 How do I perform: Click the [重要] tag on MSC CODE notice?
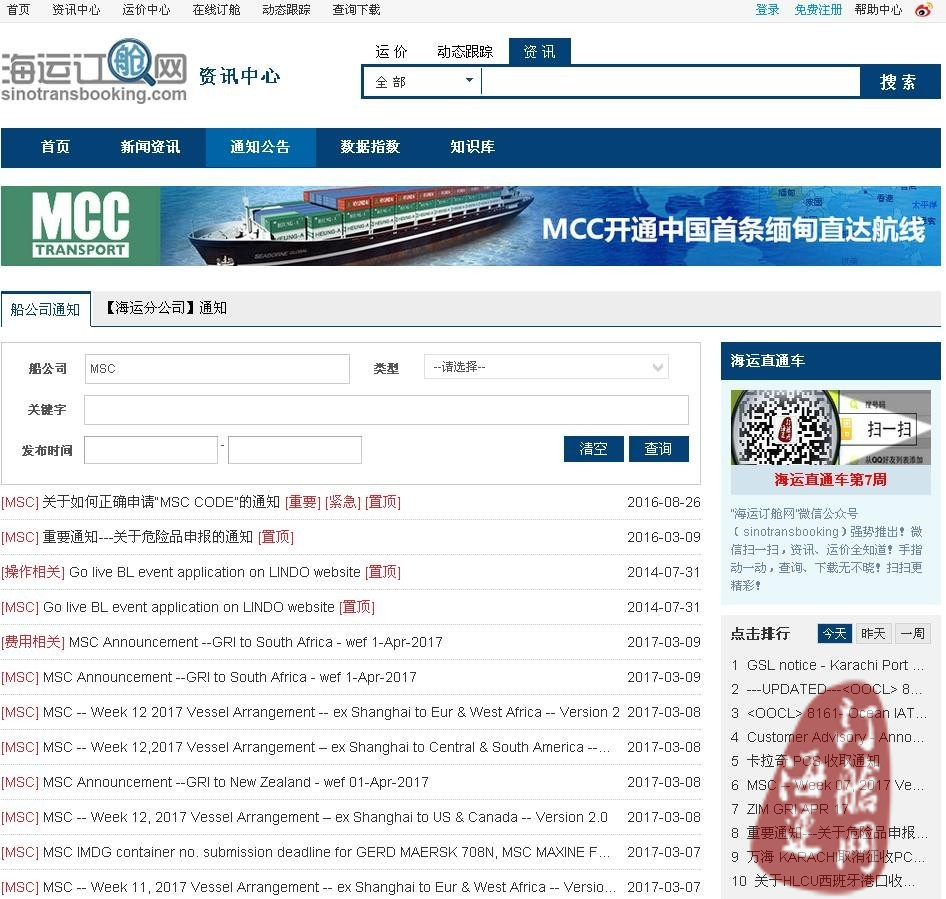(x=302, y=502)
